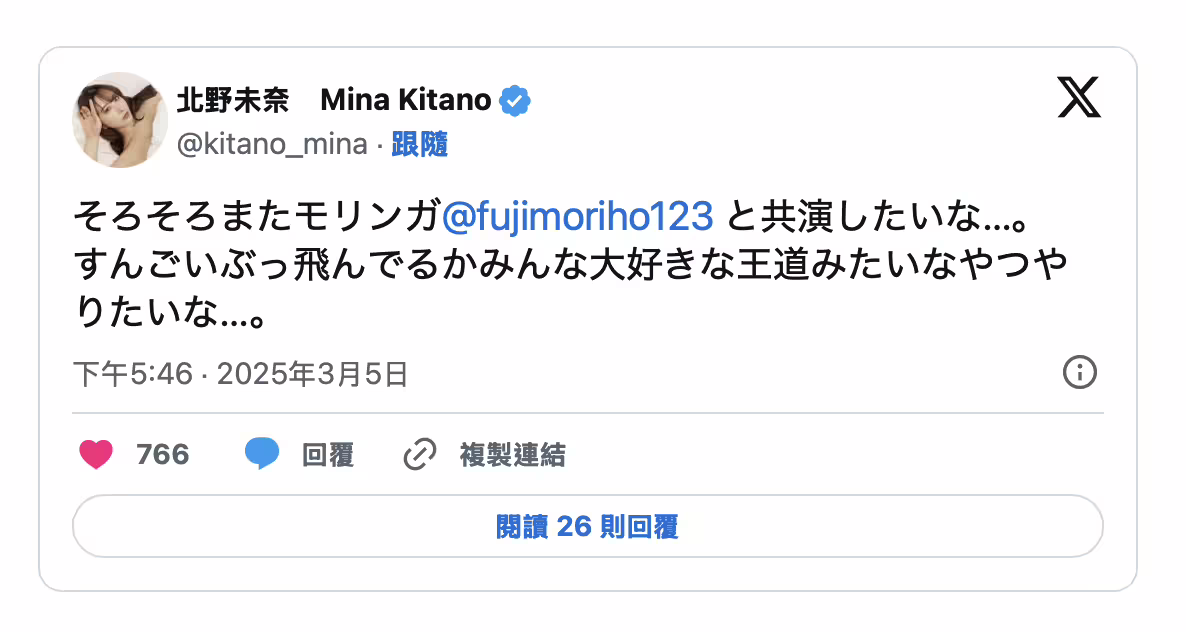Image resolution: width=1186 pixels, height=632 pixels.
Task: Click the 2025年3月5日 date
Action: click(x=312, y=375)
